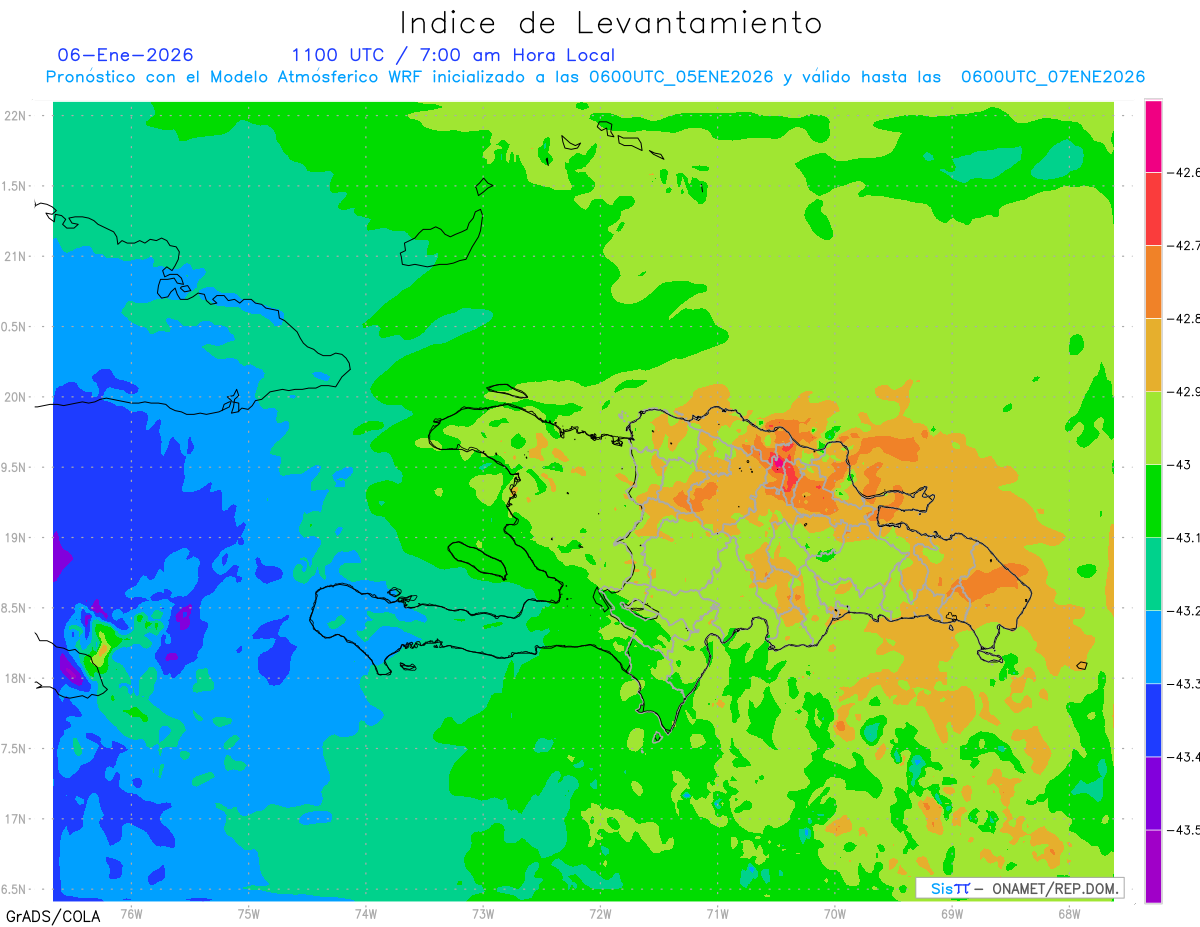Click the violet swatch below -43.5
Image resolution: width=1200 pixels, height=927 pixels.
(1153, 866)
